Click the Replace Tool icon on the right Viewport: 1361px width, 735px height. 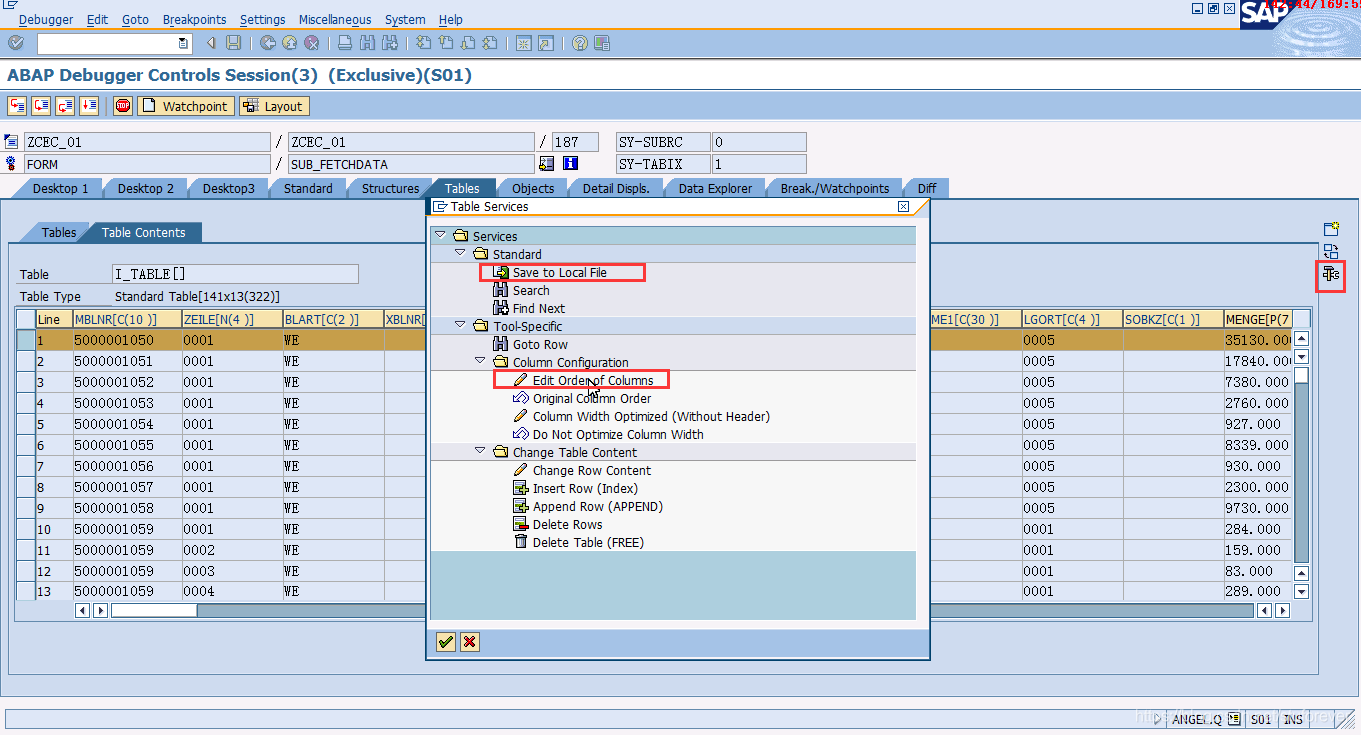1331,251
